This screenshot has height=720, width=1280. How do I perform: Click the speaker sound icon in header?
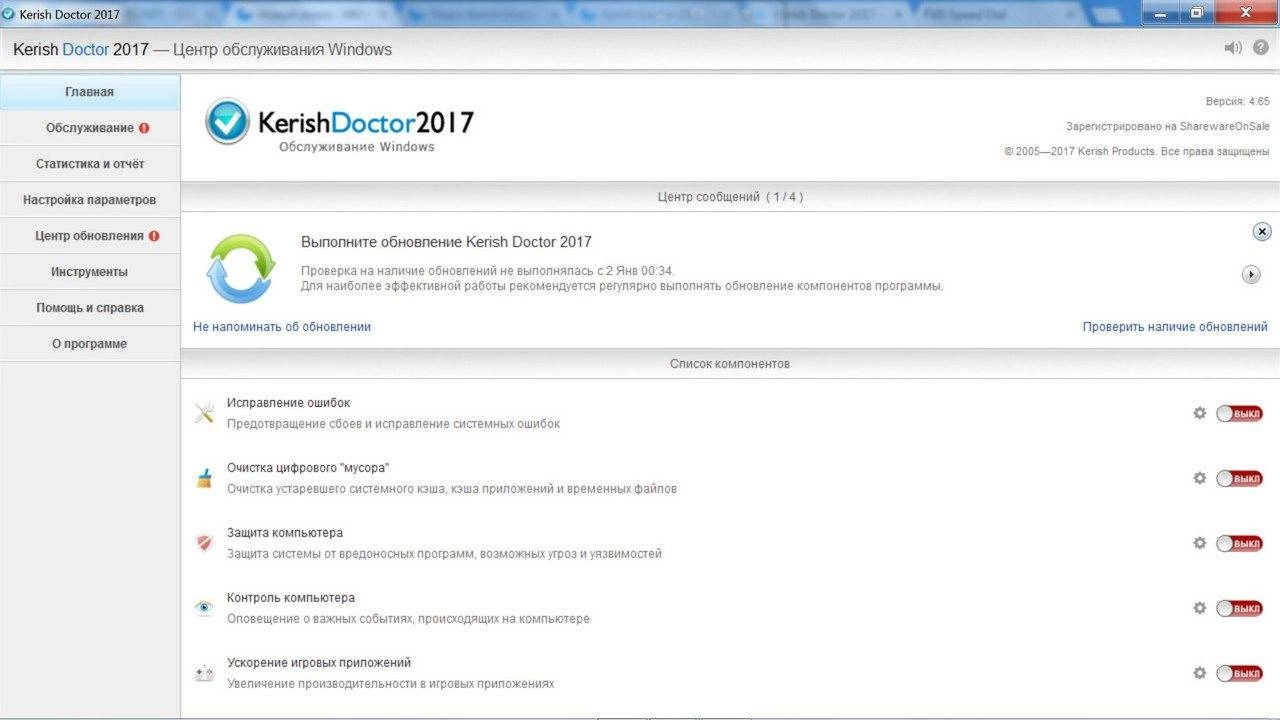coord(1233,48)
